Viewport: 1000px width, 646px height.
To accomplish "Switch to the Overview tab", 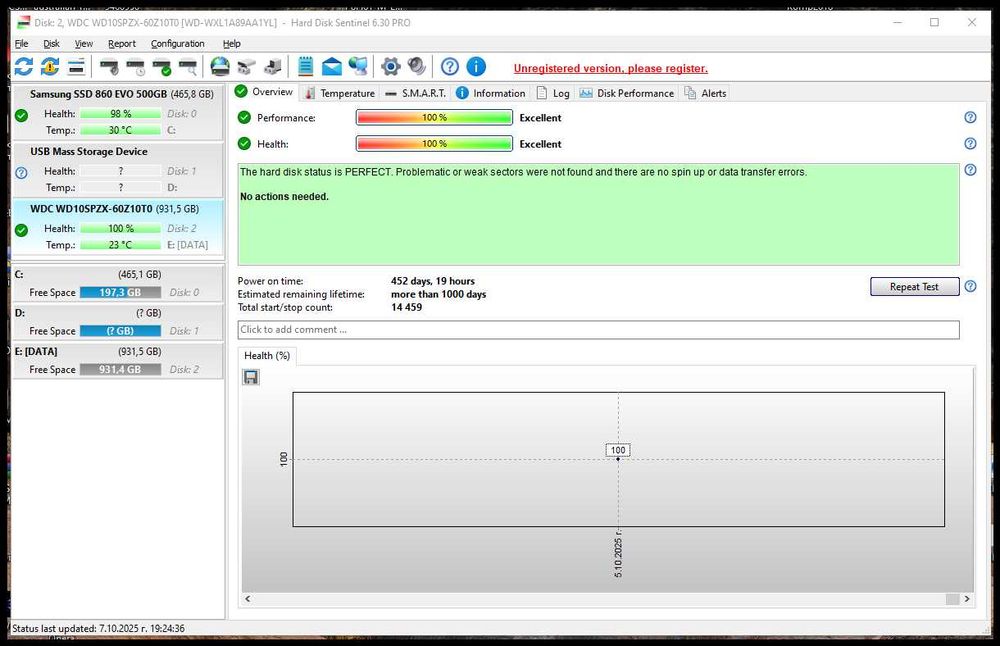I will tap(264, 92).
